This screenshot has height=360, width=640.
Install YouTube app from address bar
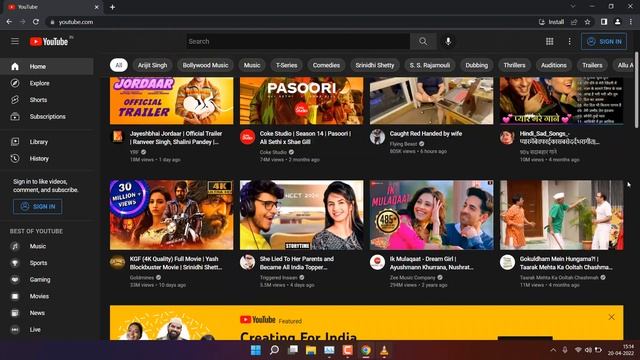[551, 22]
